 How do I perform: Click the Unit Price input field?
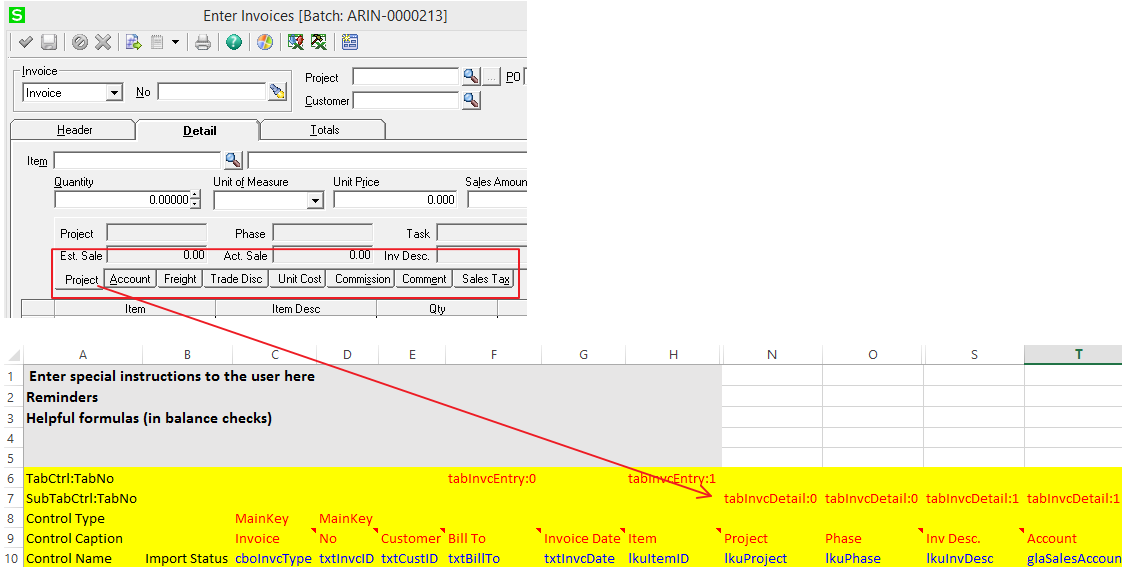(395, 200)
